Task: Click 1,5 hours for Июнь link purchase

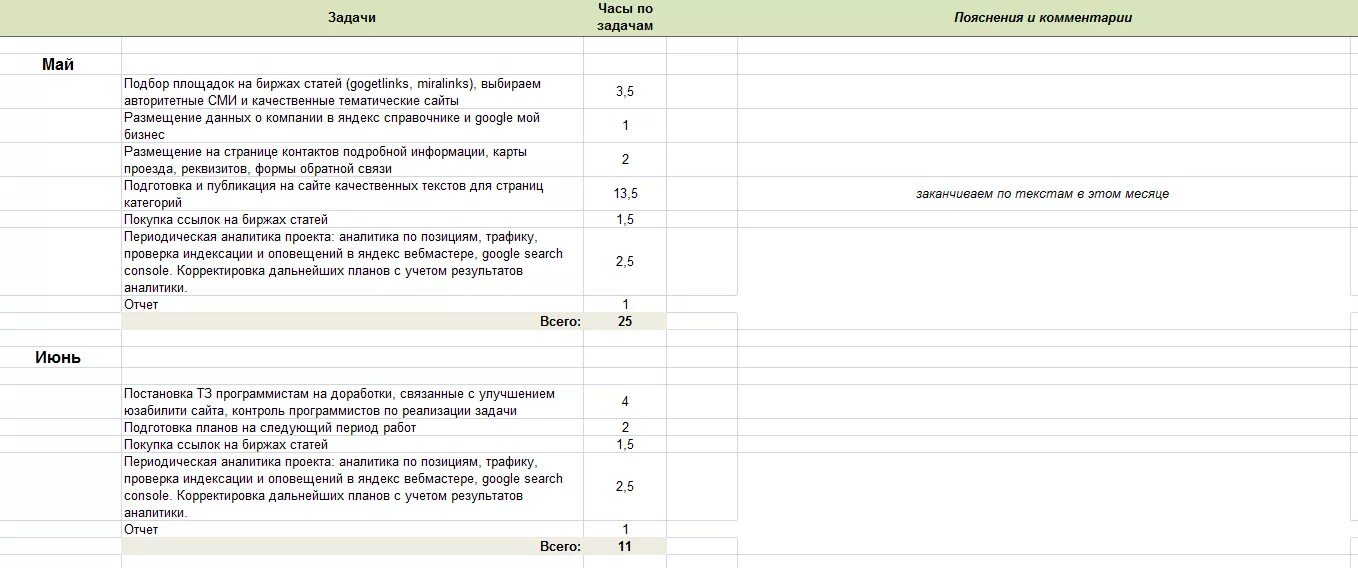Action: (x=625, y=444)
